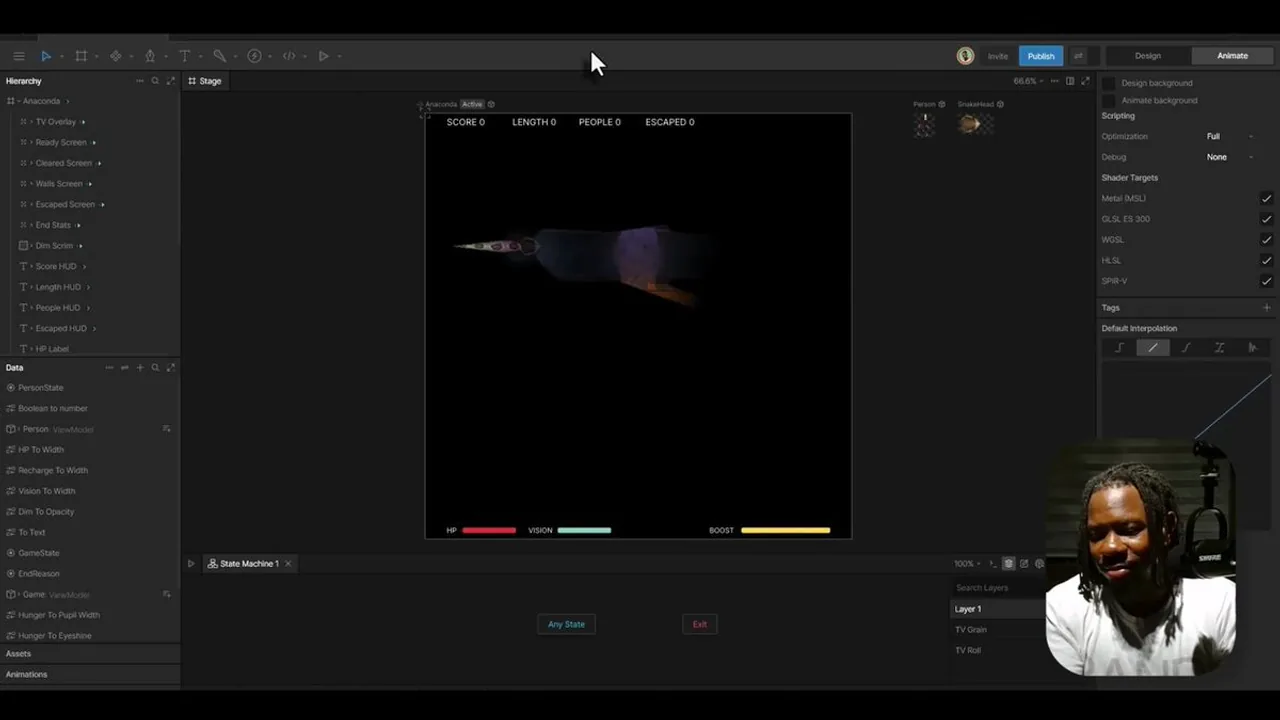Choose hold default interpolation
The height and width of the screenshot is (720, 1280).
click(x=1120, y=348)
